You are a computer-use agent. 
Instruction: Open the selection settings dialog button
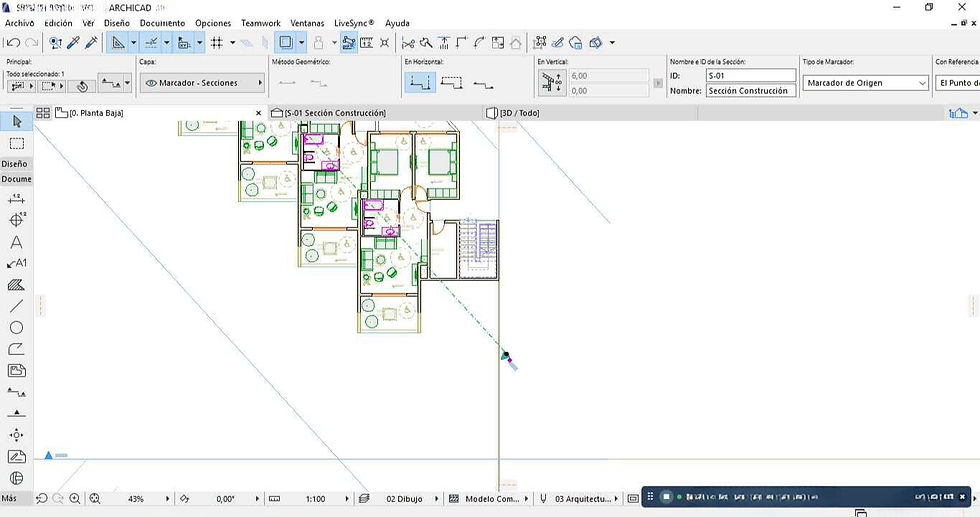click(82, 86)
